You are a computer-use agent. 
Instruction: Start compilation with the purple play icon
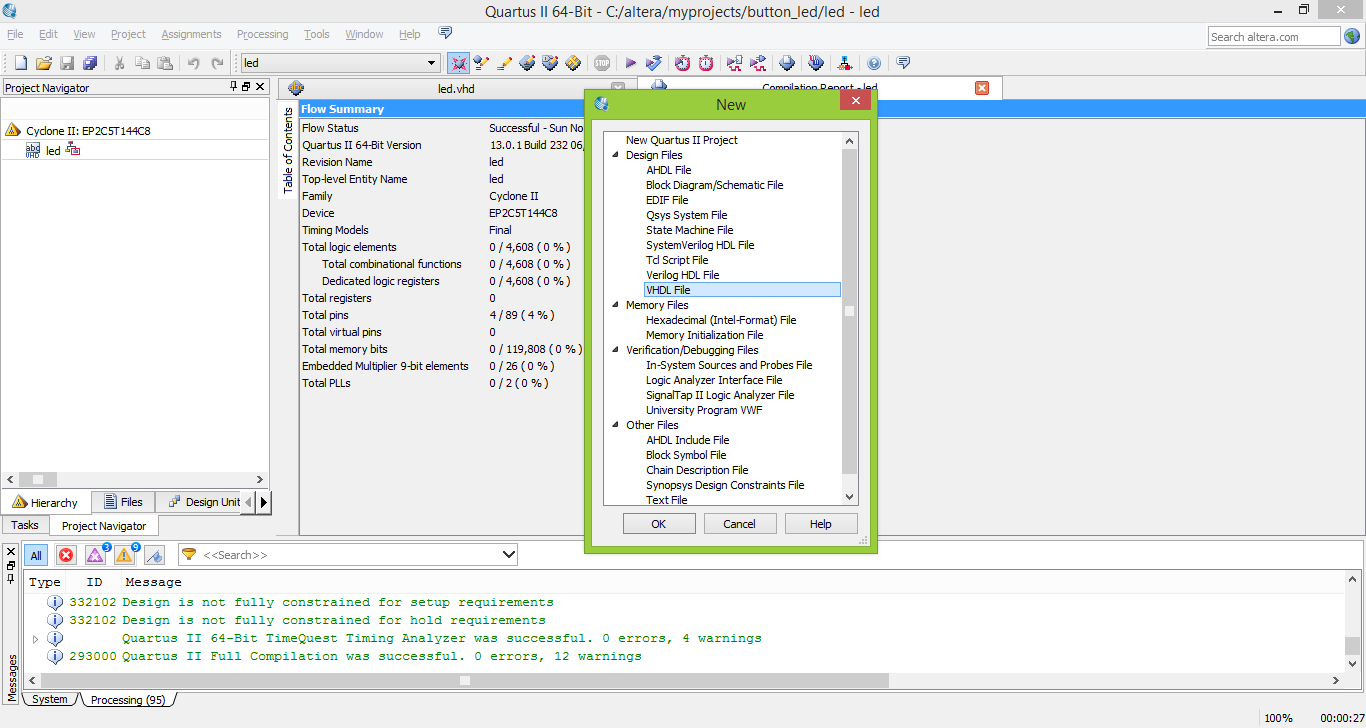pyautogui.click(x=631, y=63)
